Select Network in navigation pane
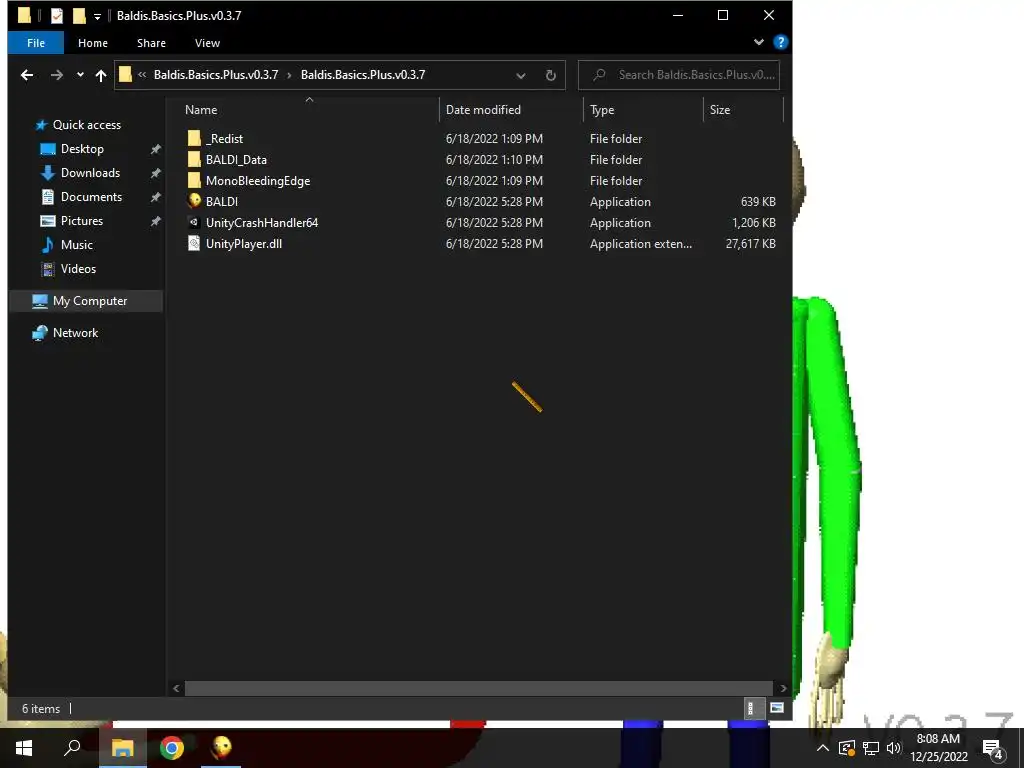 [75, 333]
